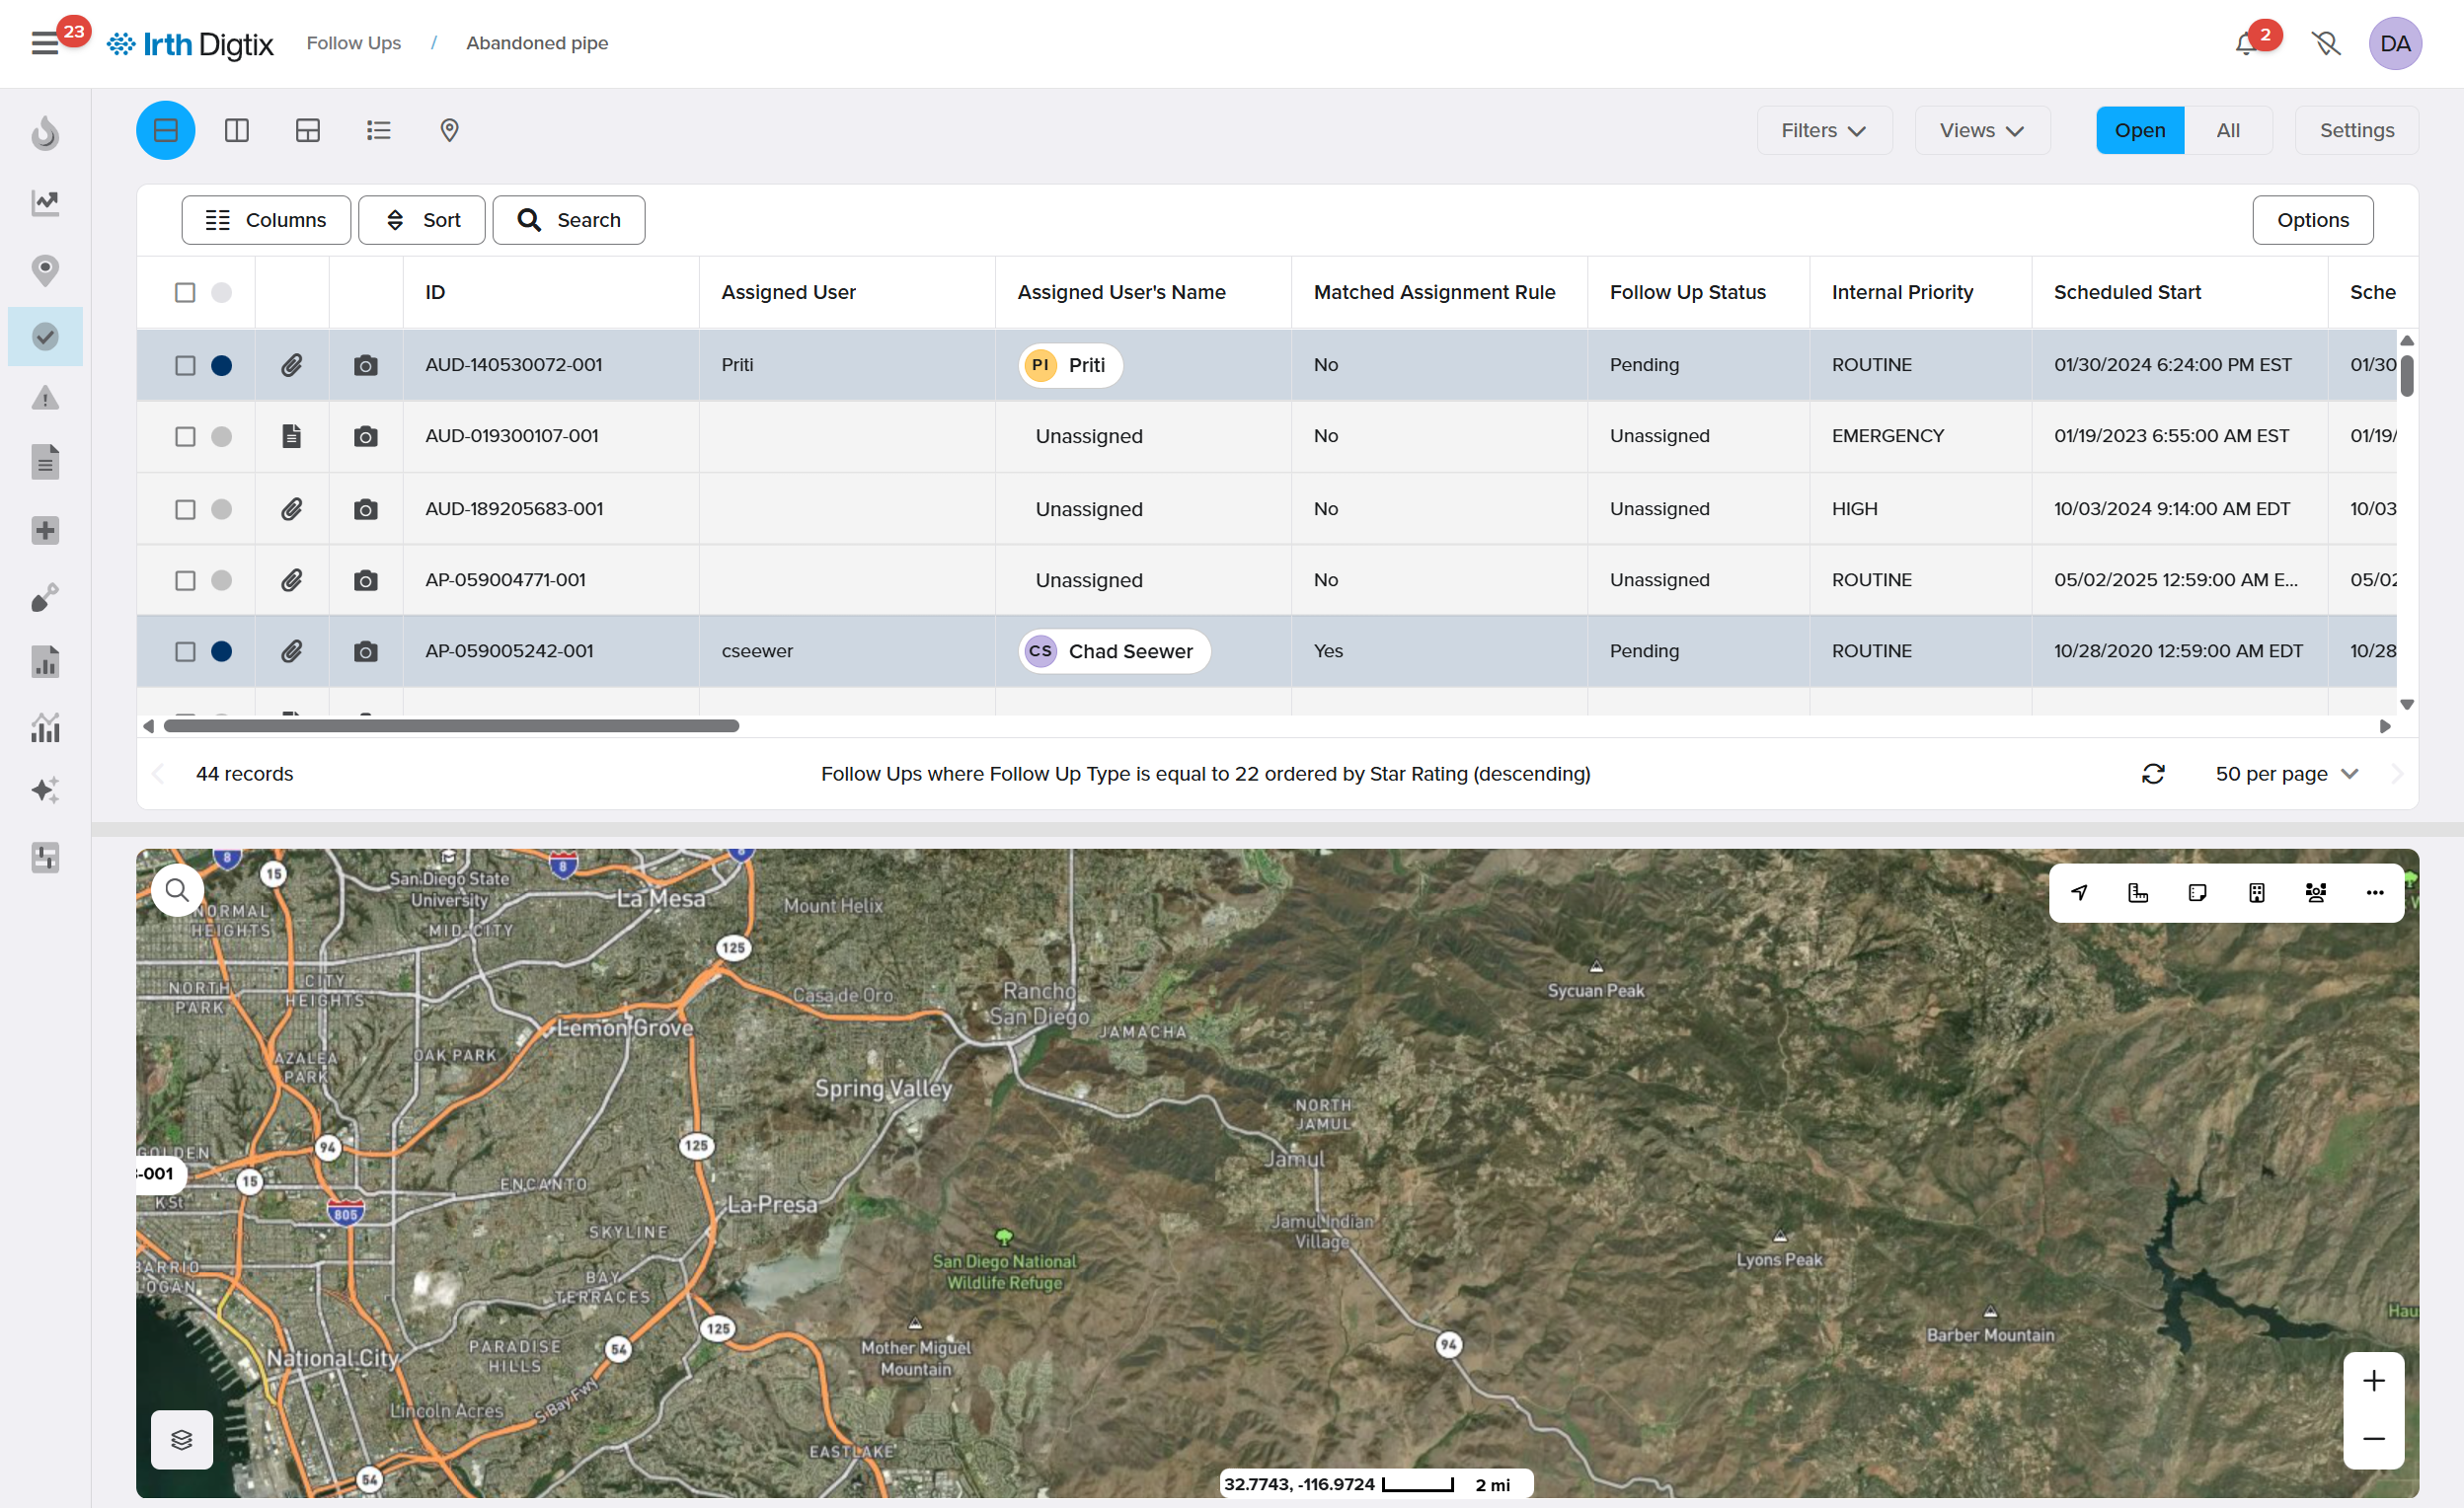
Task: Select checkbox for AUD-140530072-001 row
Action: click(185, 365)
